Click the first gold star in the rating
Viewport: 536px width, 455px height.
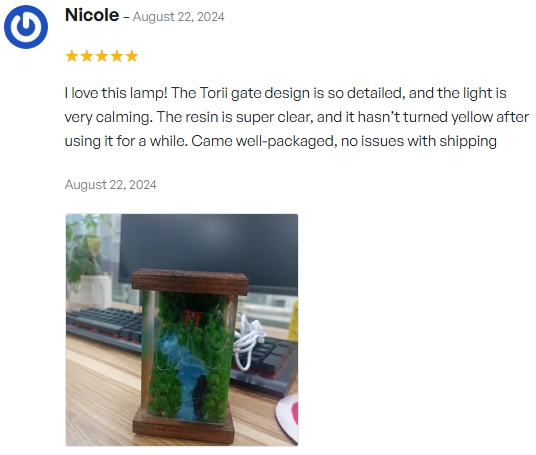coord(72,56)
